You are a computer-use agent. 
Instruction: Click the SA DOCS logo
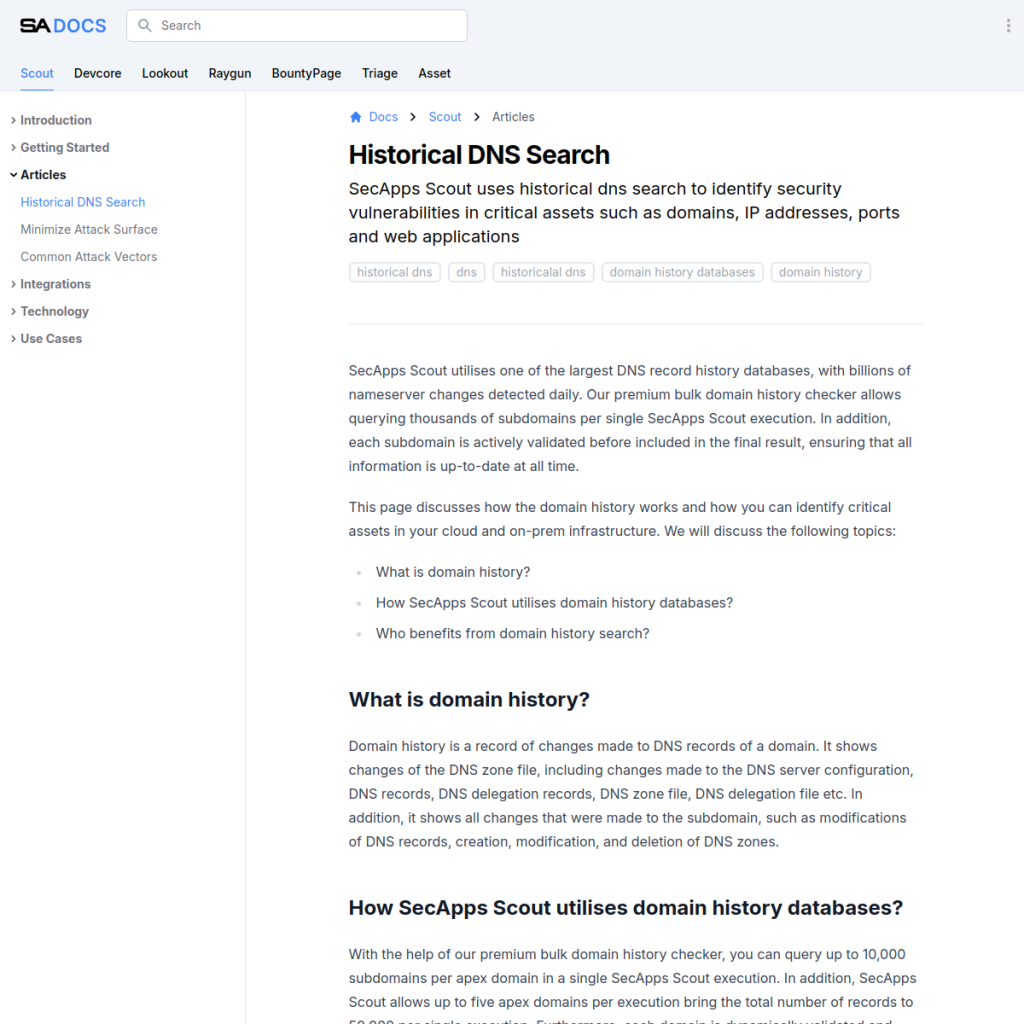point(63,26)
